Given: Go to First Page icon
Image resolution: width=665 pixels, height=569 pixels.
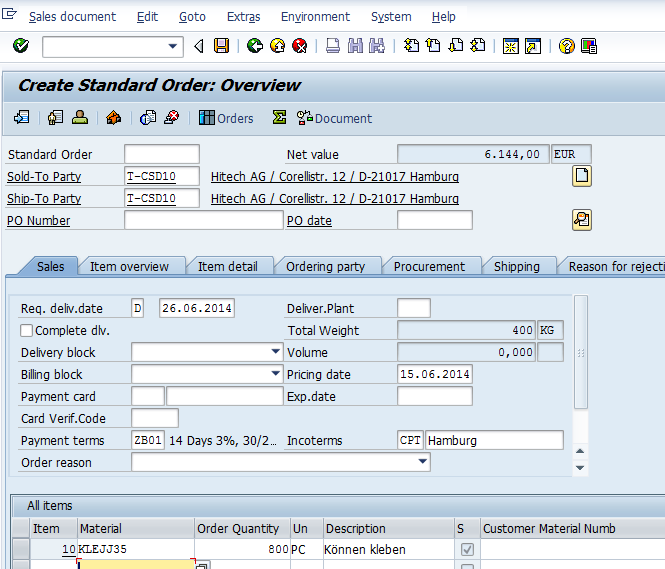Looking at the screenshot, I should [x=411, y=45].
